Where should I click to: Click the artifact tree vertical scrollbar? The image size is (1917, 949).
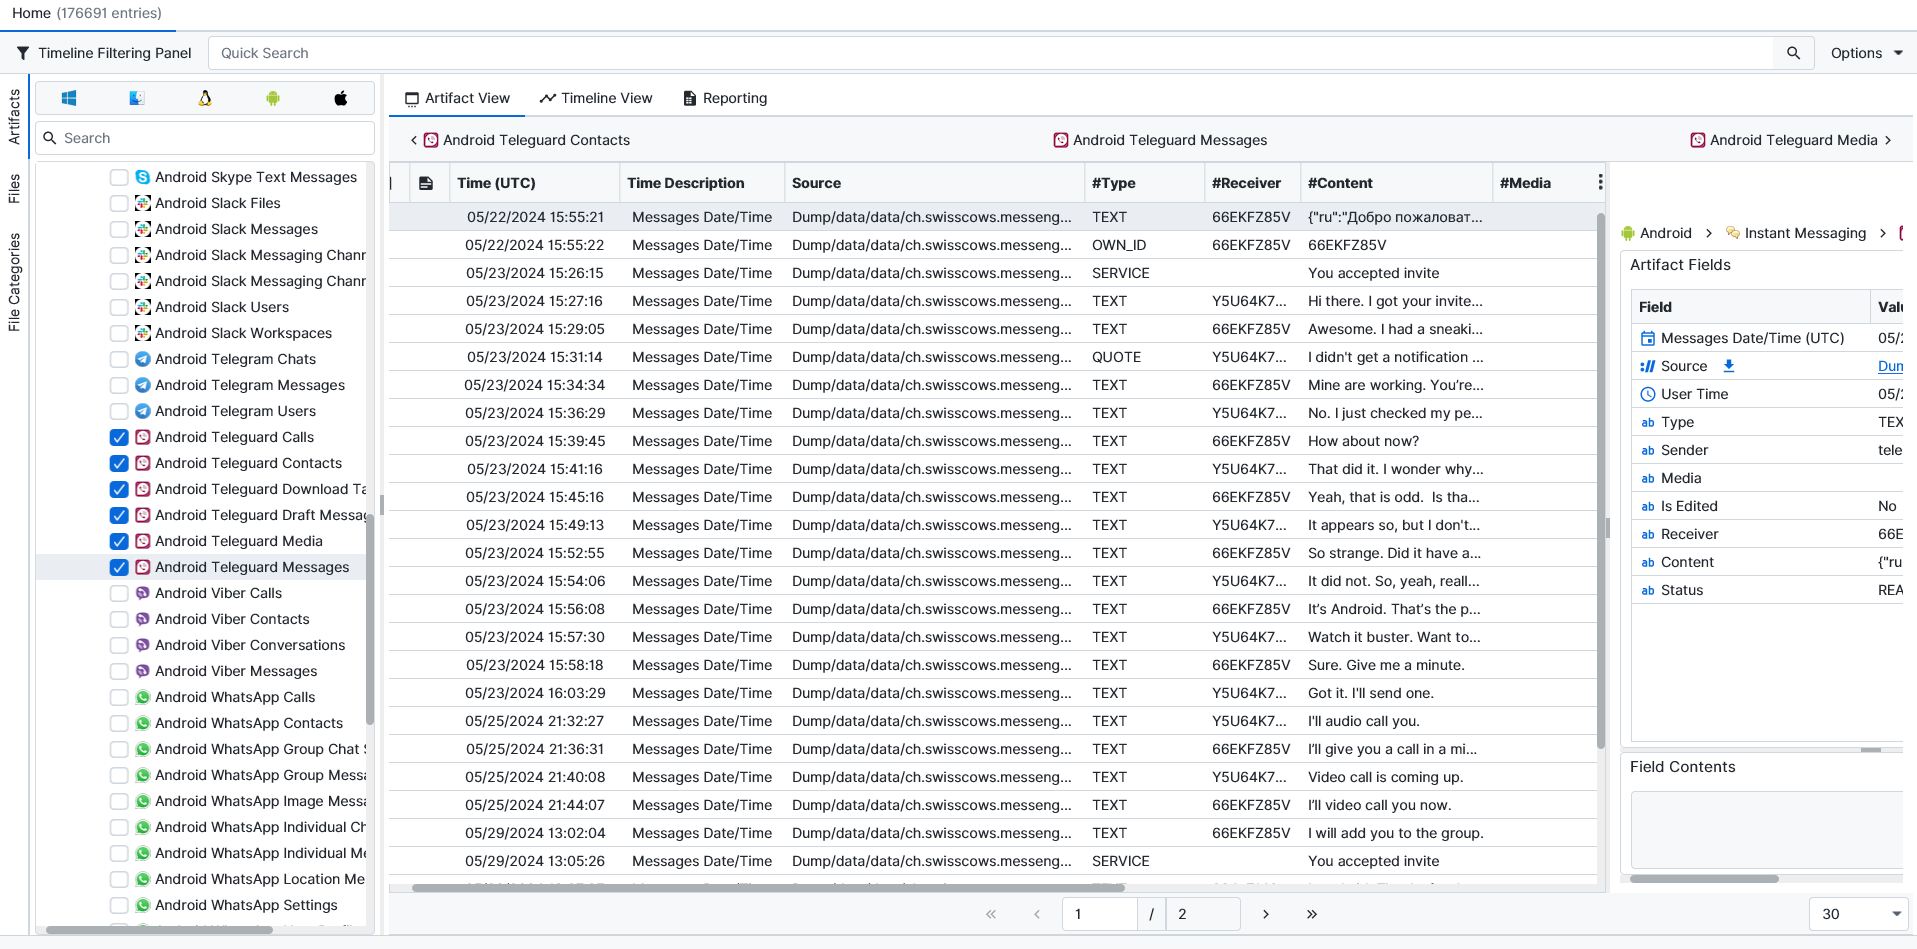tap(370, 618)
